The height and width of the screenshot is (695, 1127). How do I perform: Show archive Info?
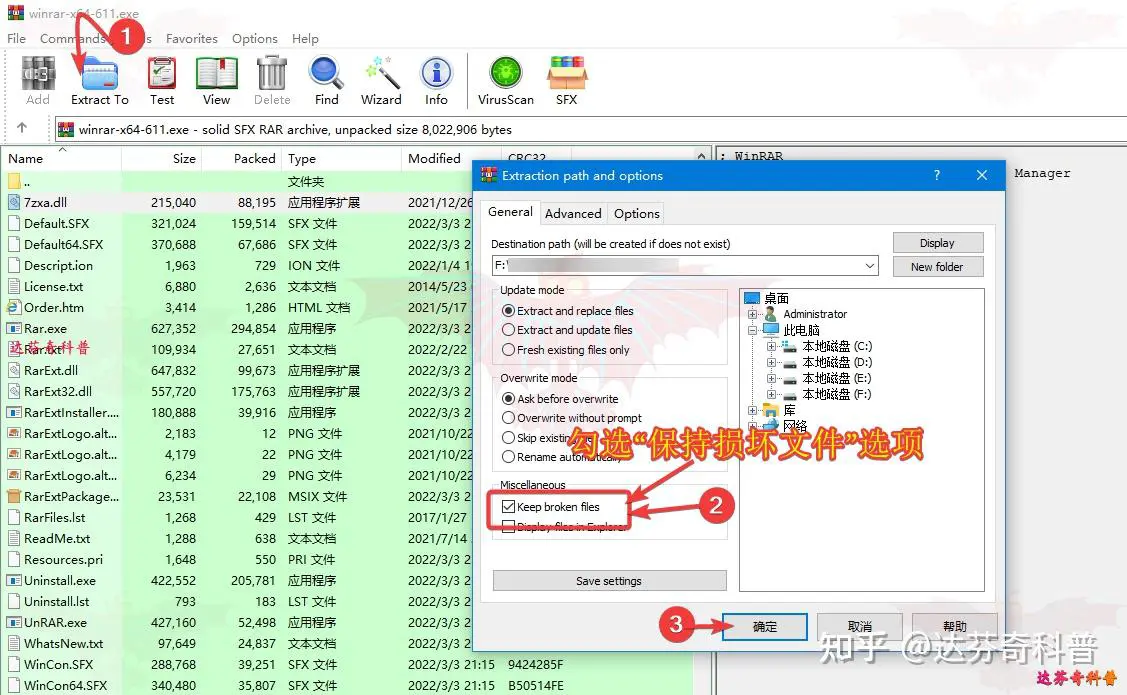436,79
